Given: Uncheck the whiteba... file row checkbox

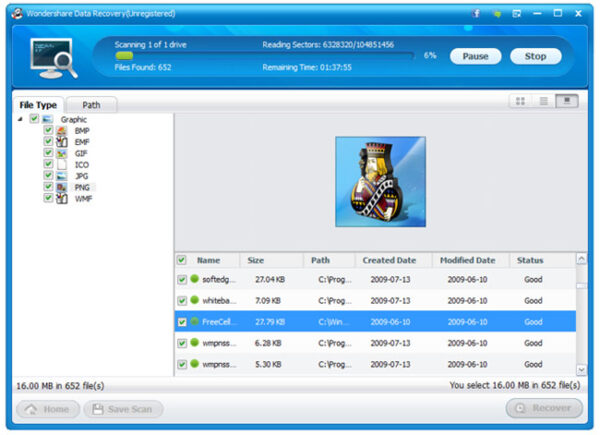Looking at the screenshot, I should 181,300.
